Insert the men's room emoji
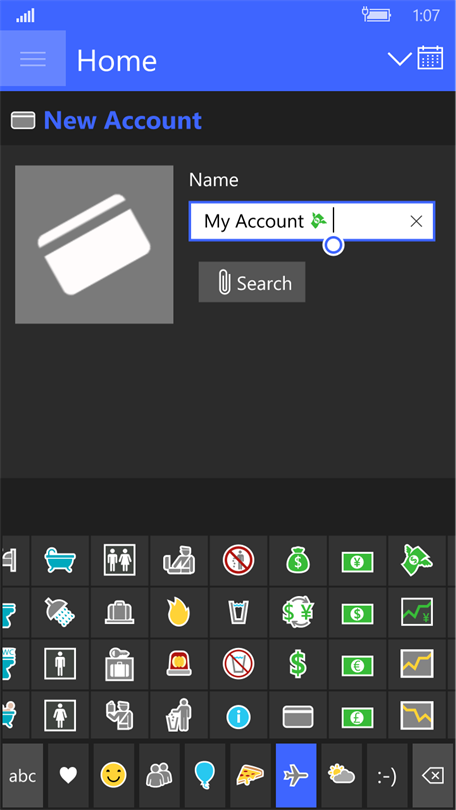This screenshot has height=810, width=456. pos(60,664)
